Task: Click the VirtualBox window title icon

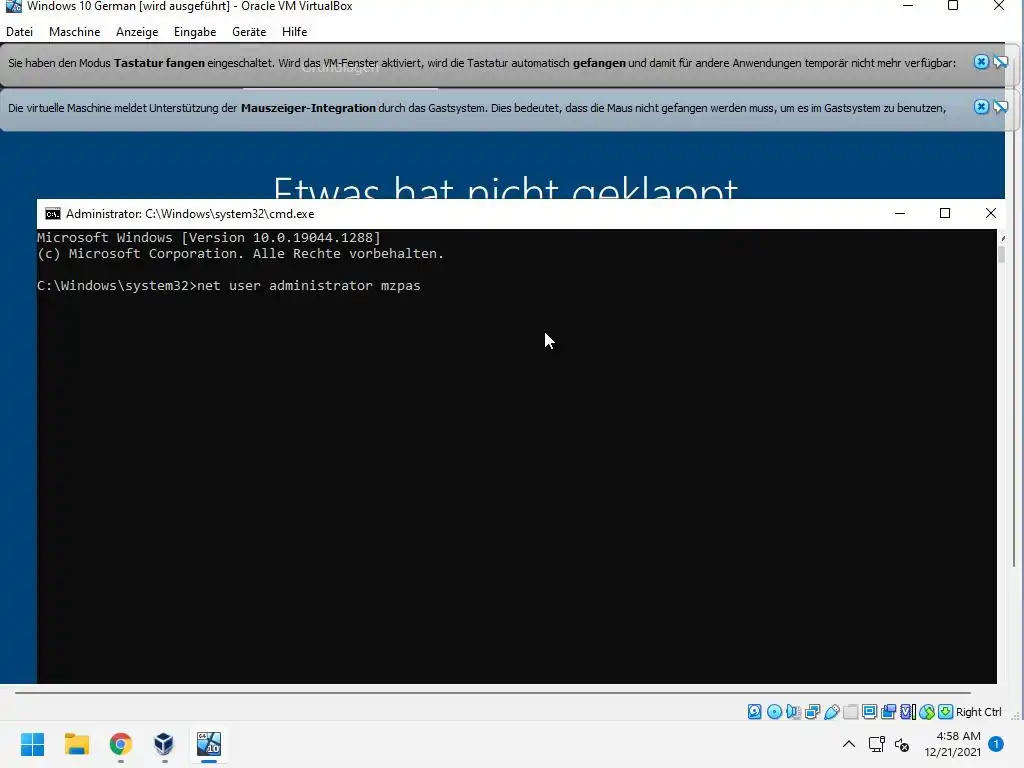Action: [13, 7]
